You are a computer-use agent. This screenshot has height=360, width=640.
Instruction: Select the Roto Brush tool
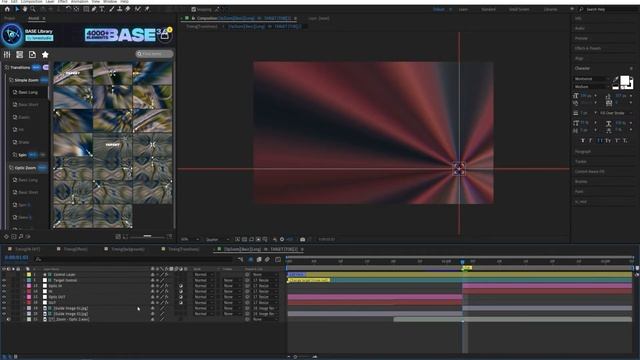pyautogui.click(x=138, y=9)
